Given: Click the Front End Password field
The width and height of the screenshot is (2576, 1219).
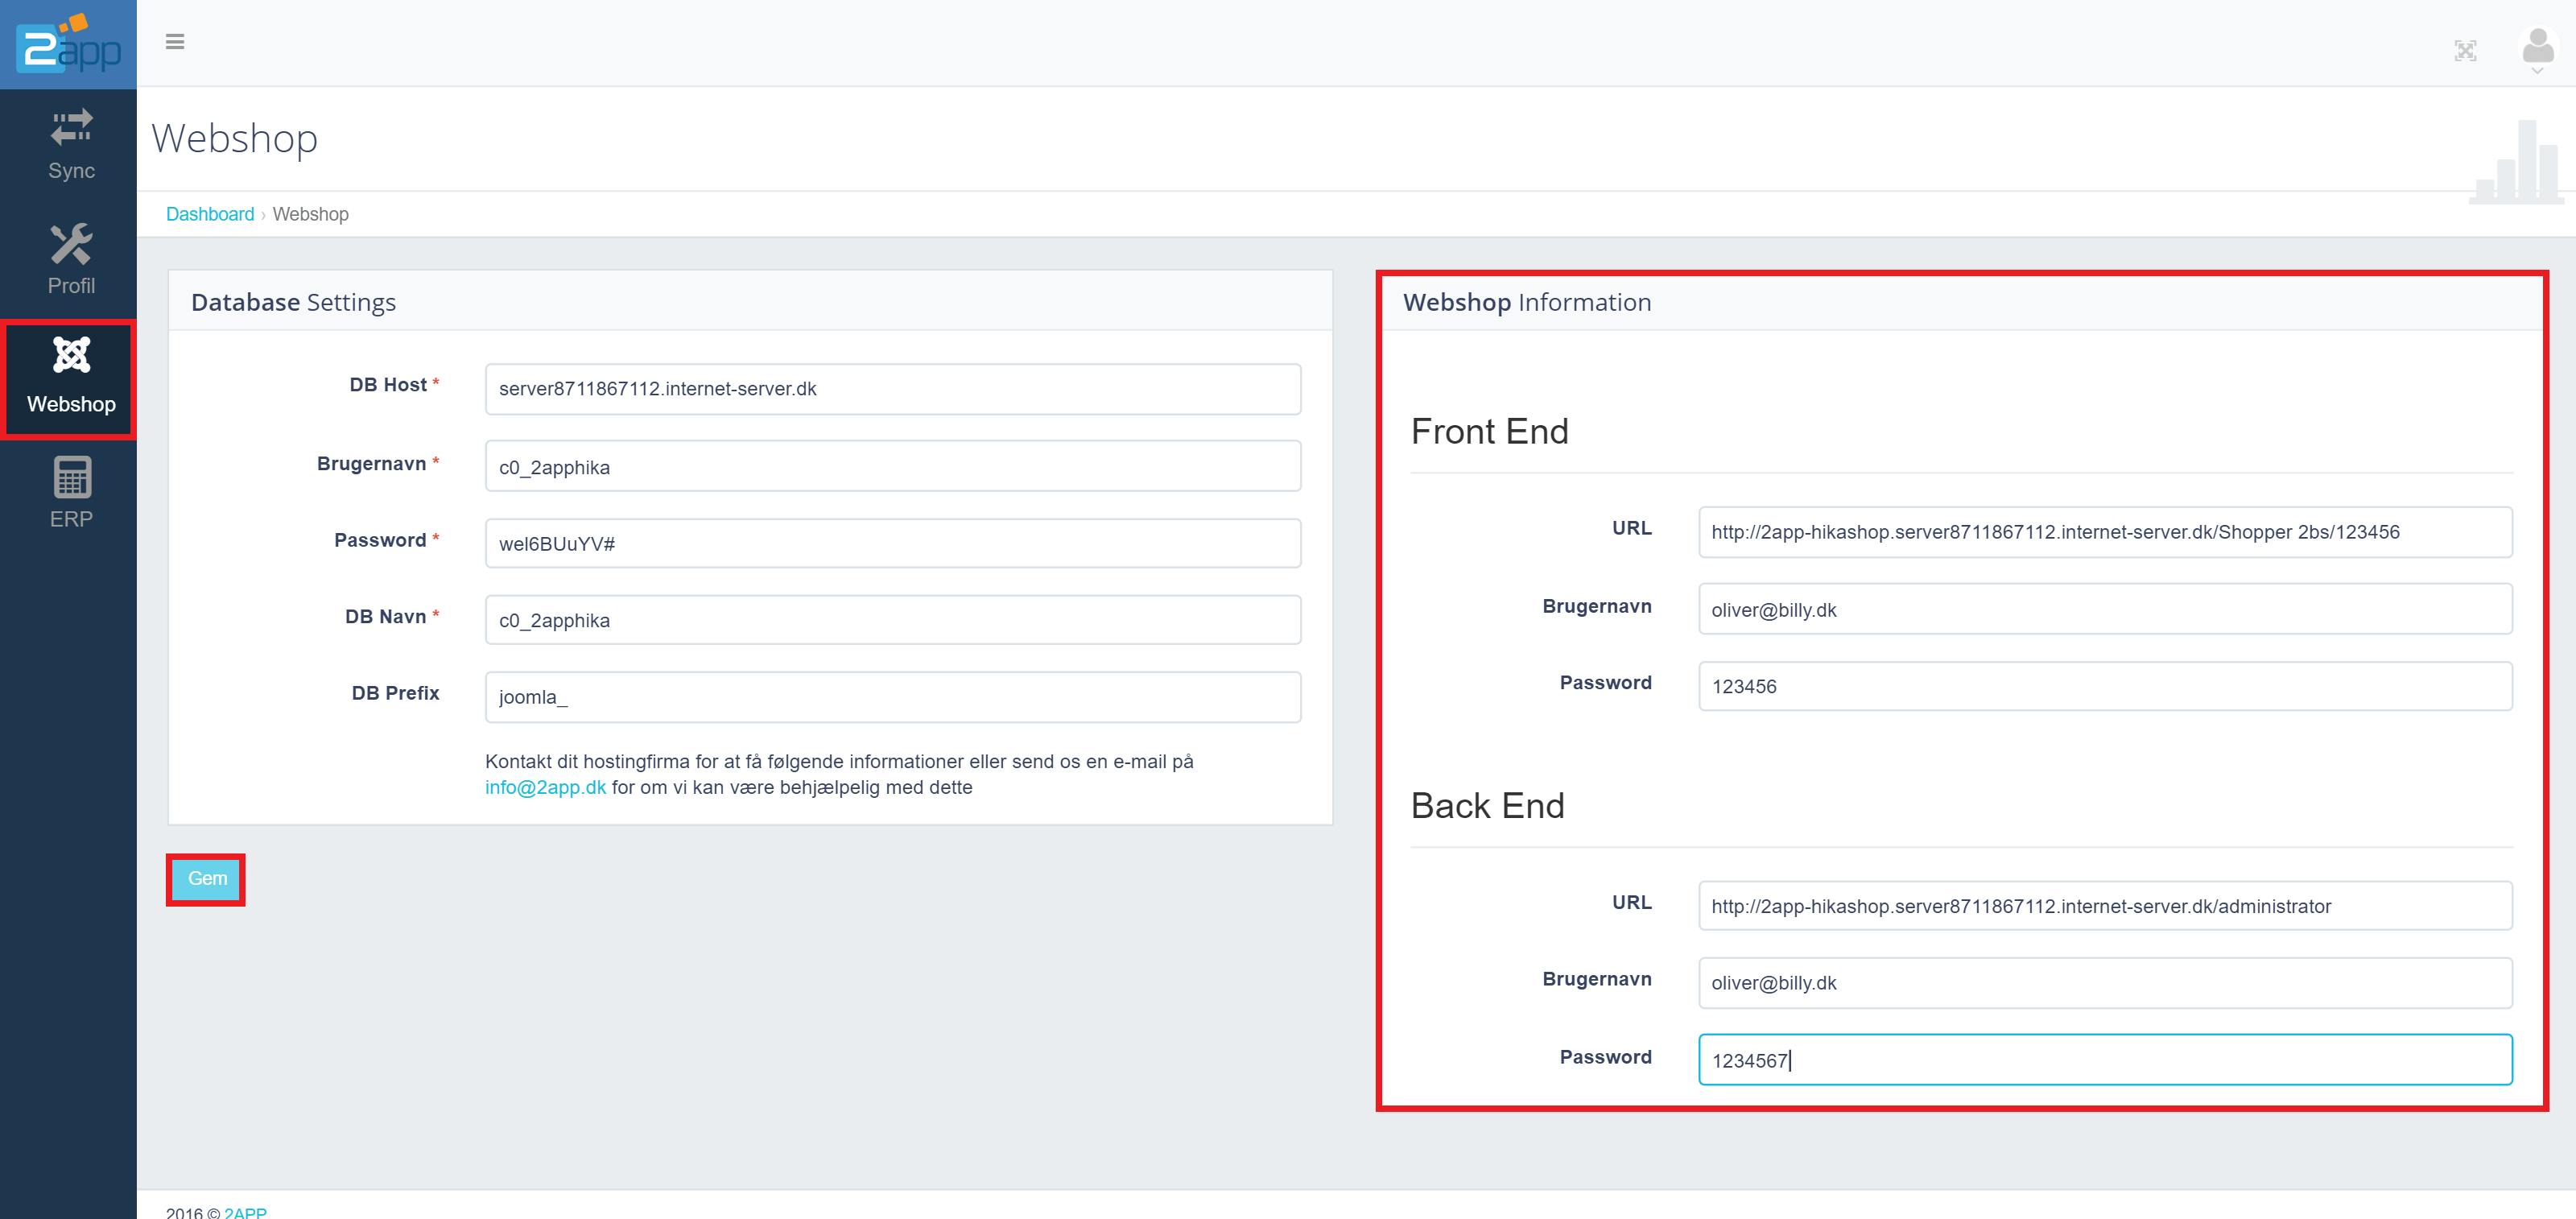Looking at the screenshot, I should (x=2105, y=686).
